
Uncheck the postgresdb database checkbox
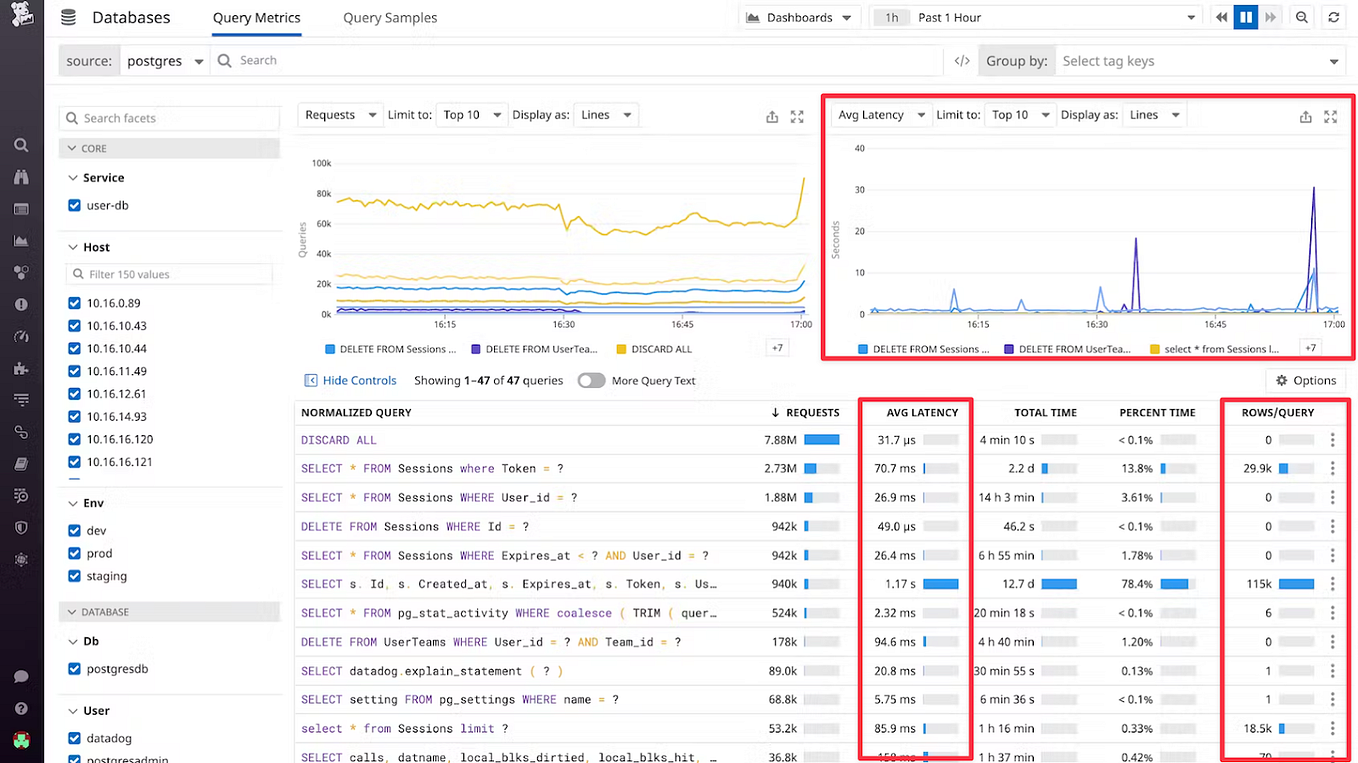[x=74, y=669]
